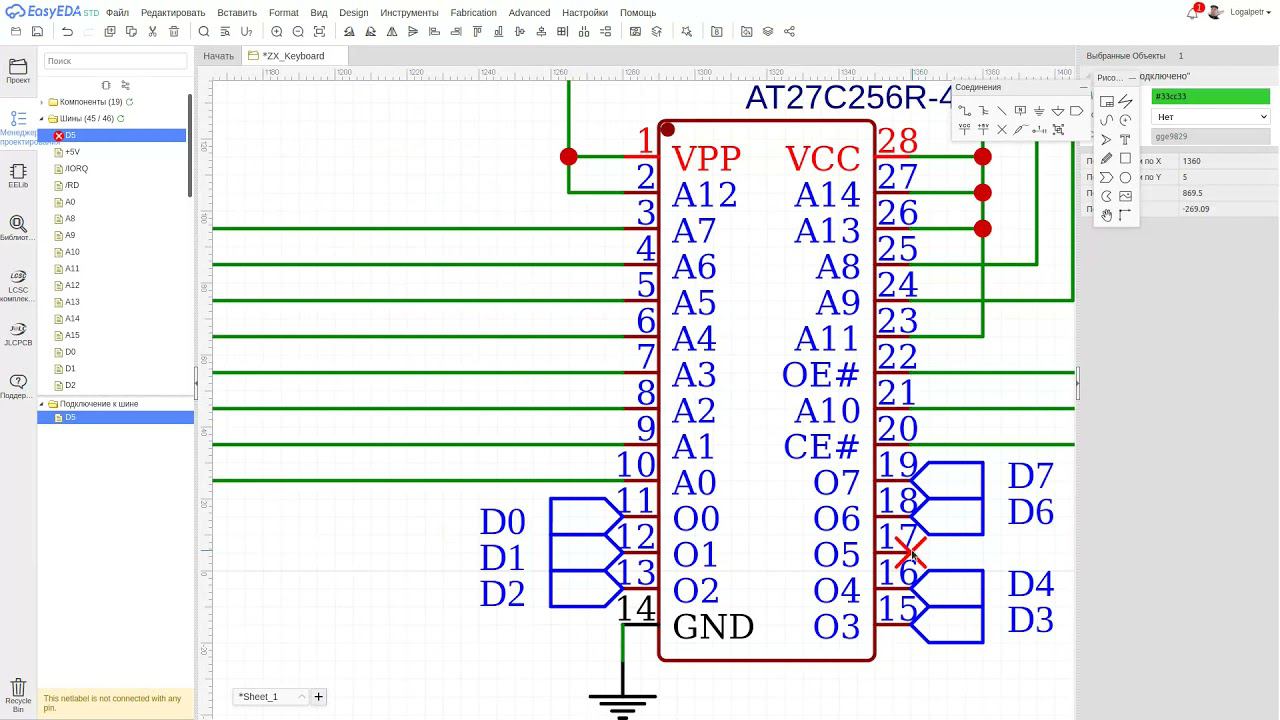The height and width of the screenshot is (720, 1280).
Task: Open the EELib library panel
Action: 18,176
